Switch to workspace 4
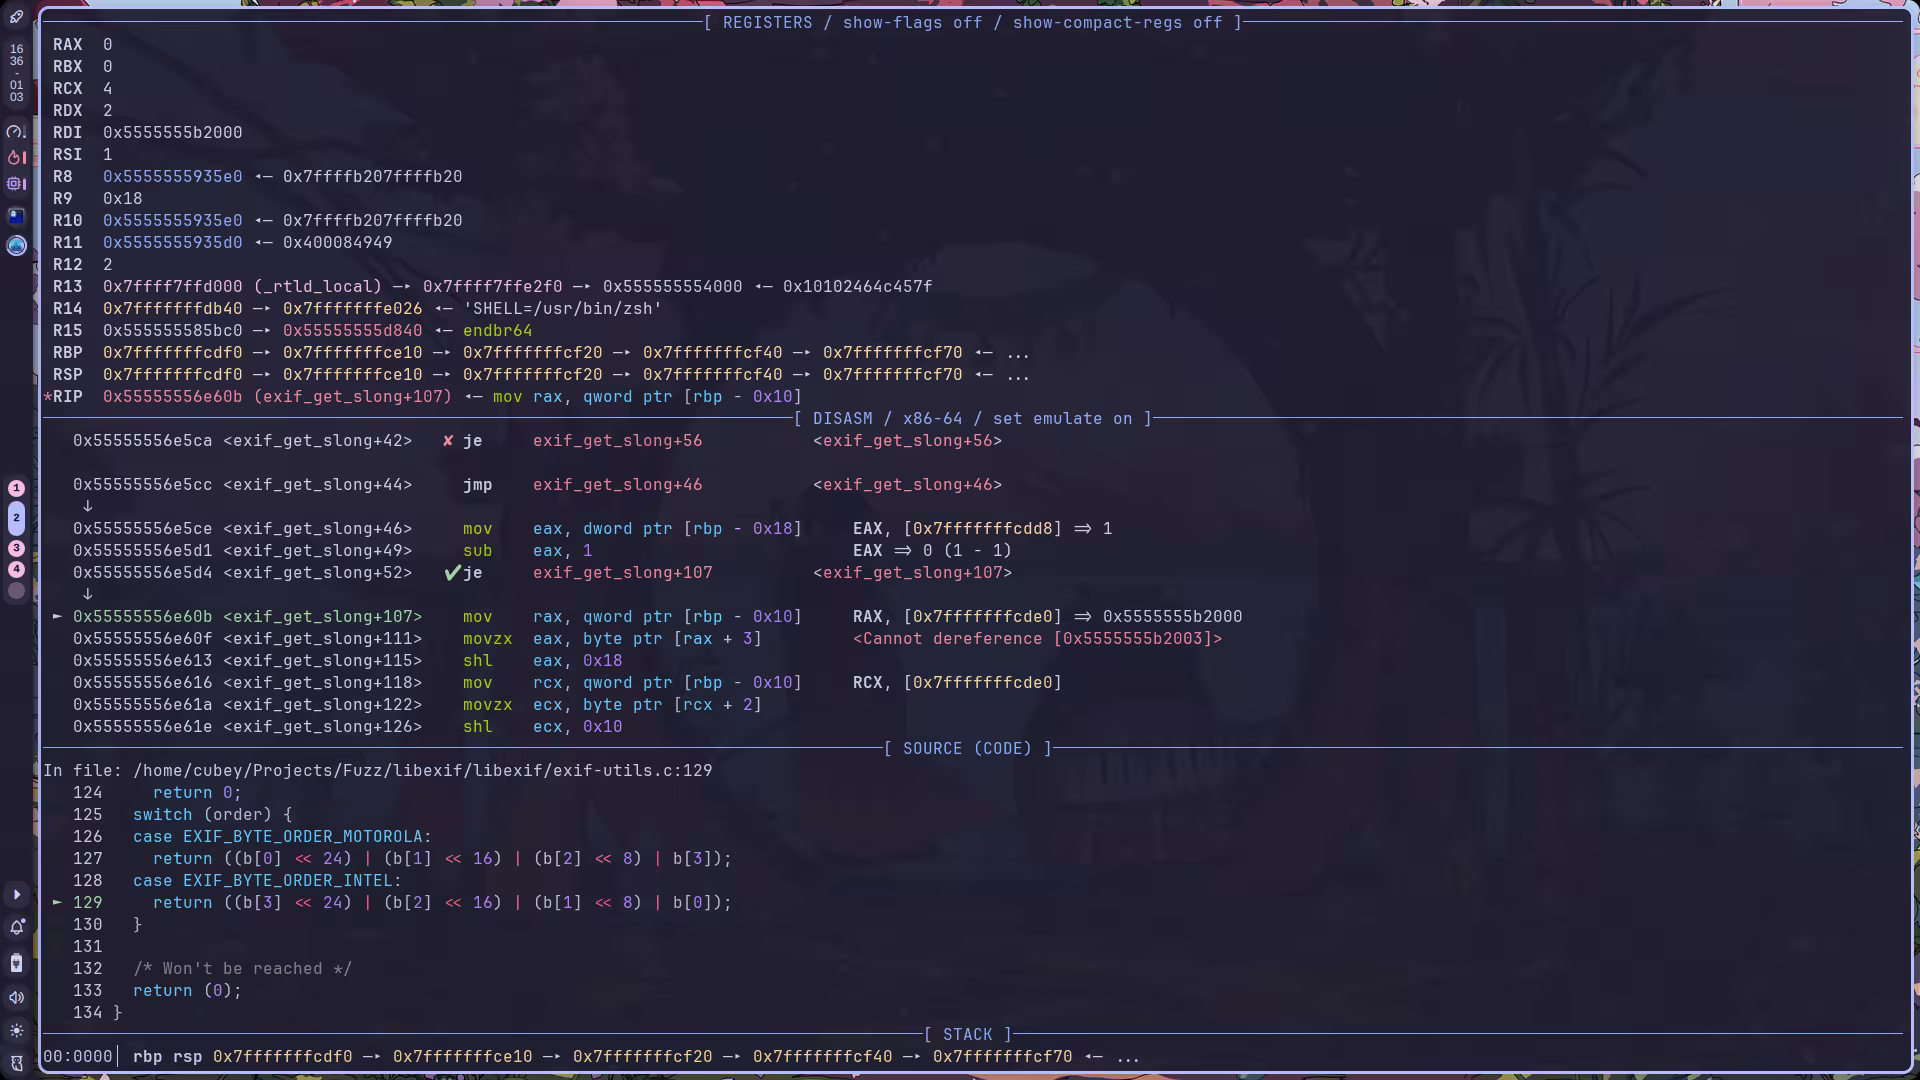The image size is (1920, 1080). click(16, 569)
